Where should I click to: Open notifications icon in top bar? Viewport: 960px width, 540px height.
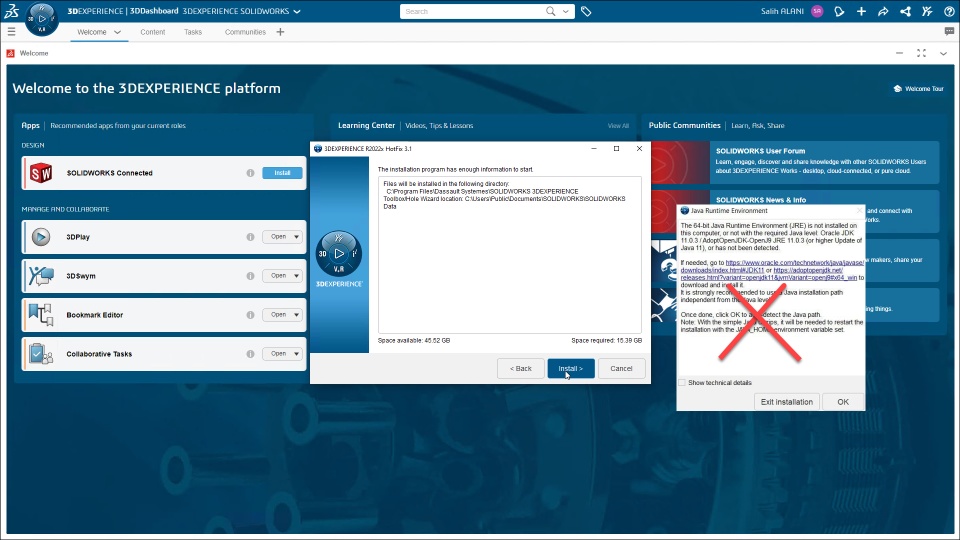[839, 11]
